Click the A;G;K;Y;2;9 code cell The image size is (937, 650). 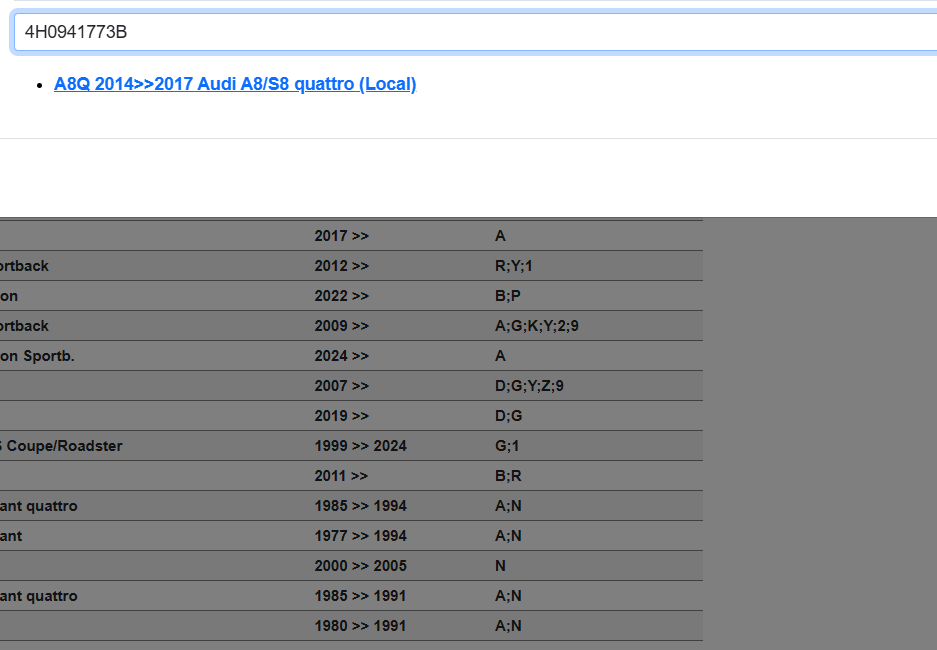(536, 326)
